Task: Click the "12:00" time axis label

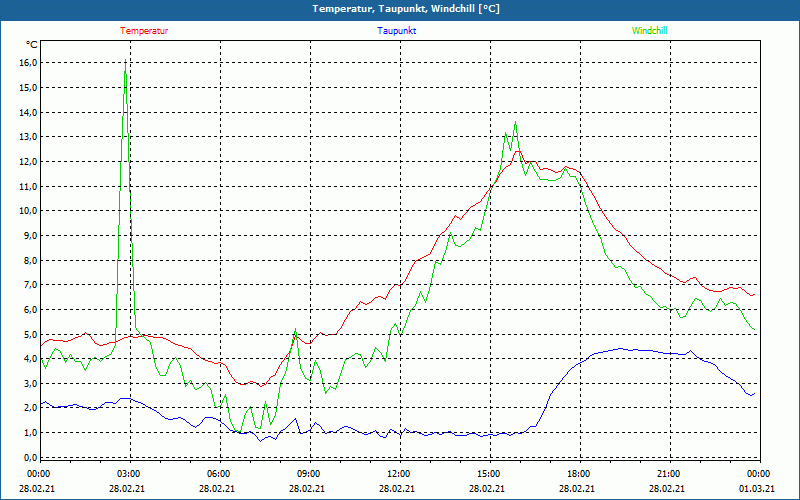Action: [x=399, y=474]
